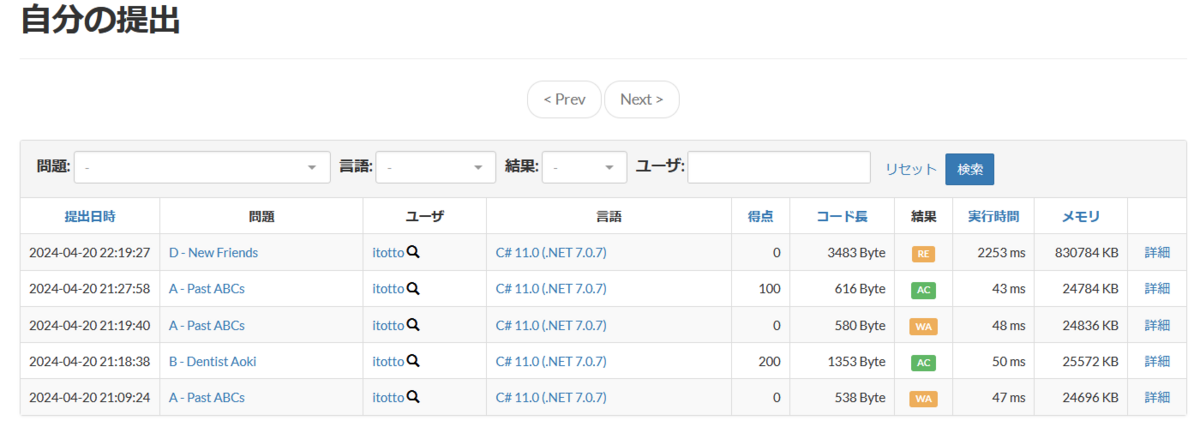Screen dimensions: 1200x427
Task: Click score 100 in the 21:27:58 row
Action: click(769, 289)
